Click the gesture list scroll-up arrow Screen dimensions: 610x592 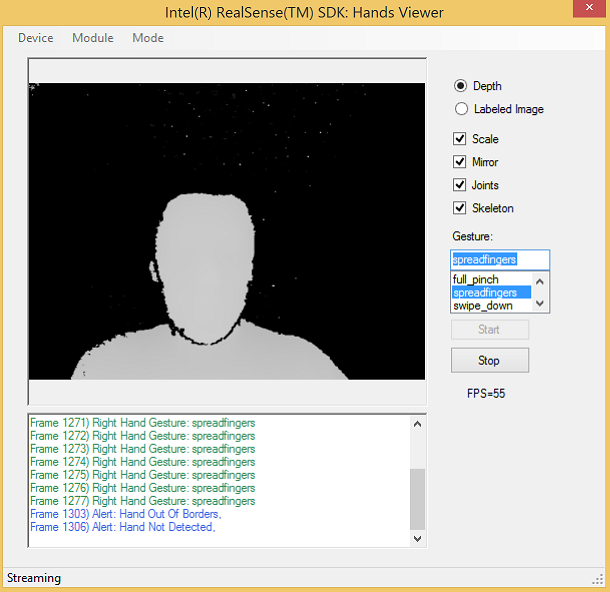[541, 280]
